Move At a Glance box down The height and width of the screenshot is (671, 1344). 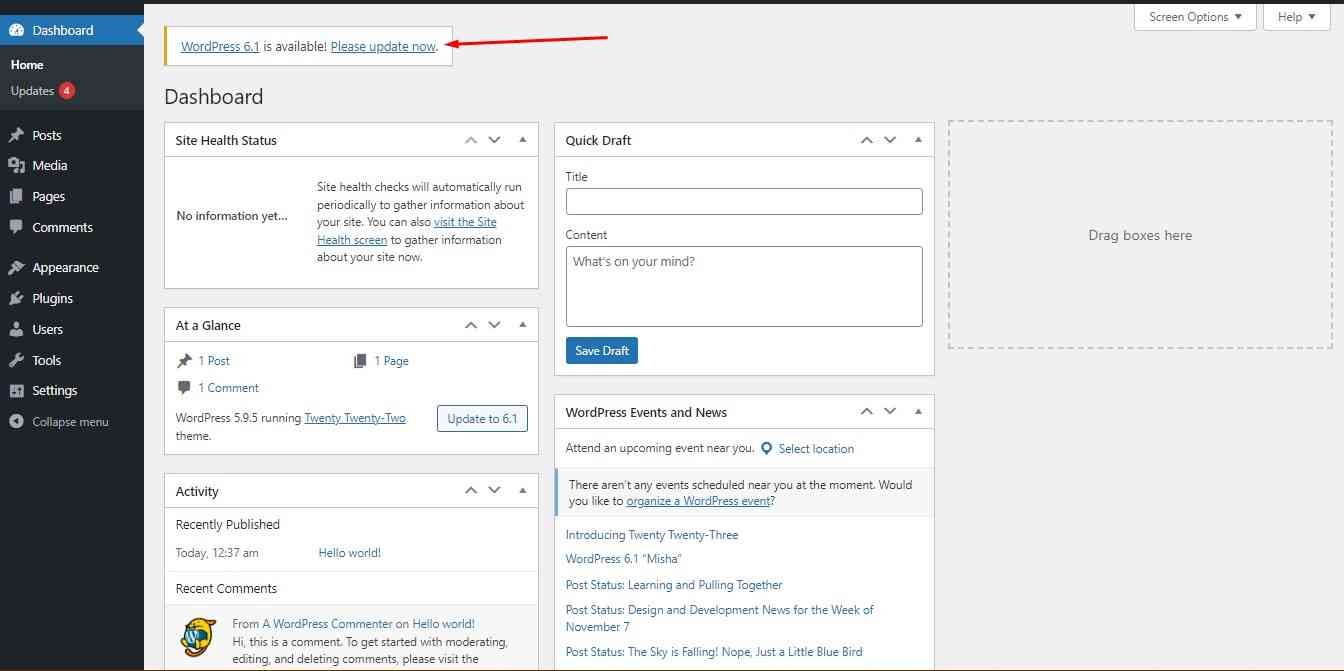[494, 325]
